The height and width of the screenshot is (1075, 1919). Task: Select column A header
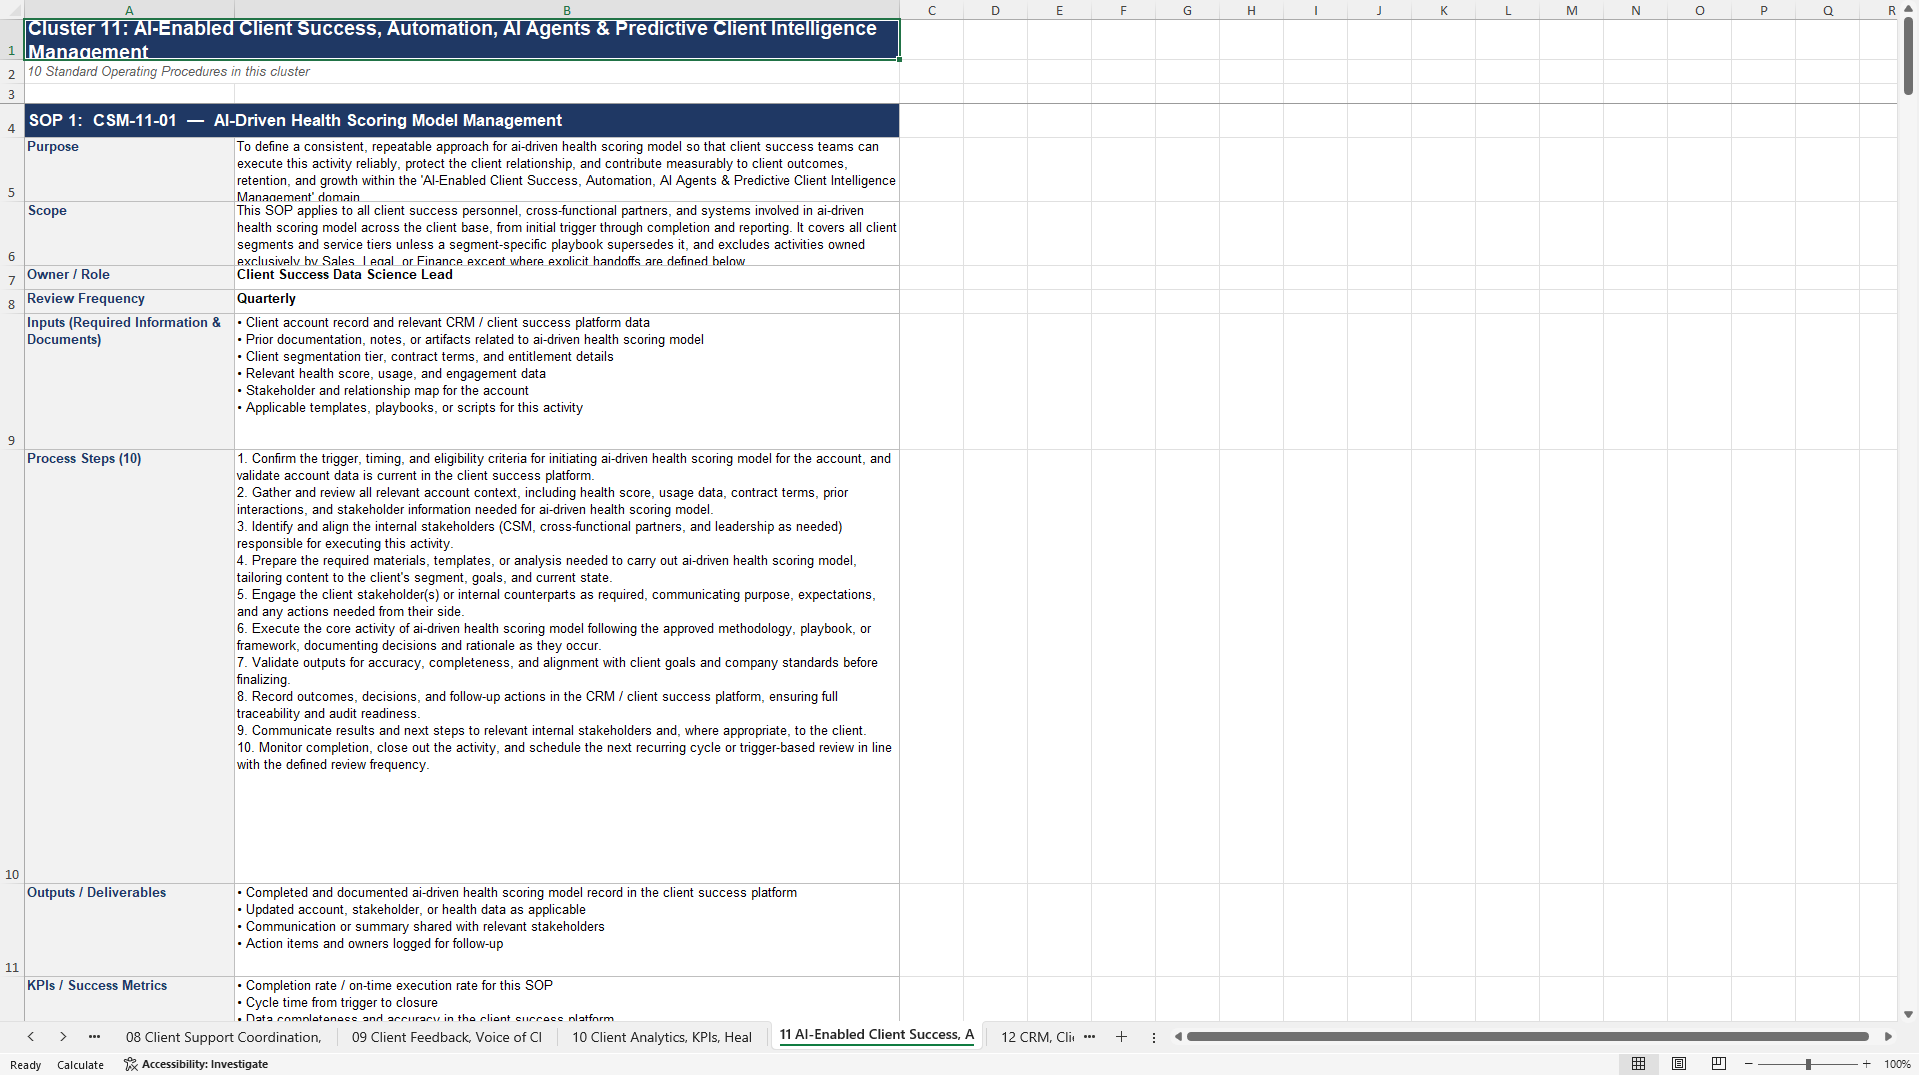(x=129, y=10)
